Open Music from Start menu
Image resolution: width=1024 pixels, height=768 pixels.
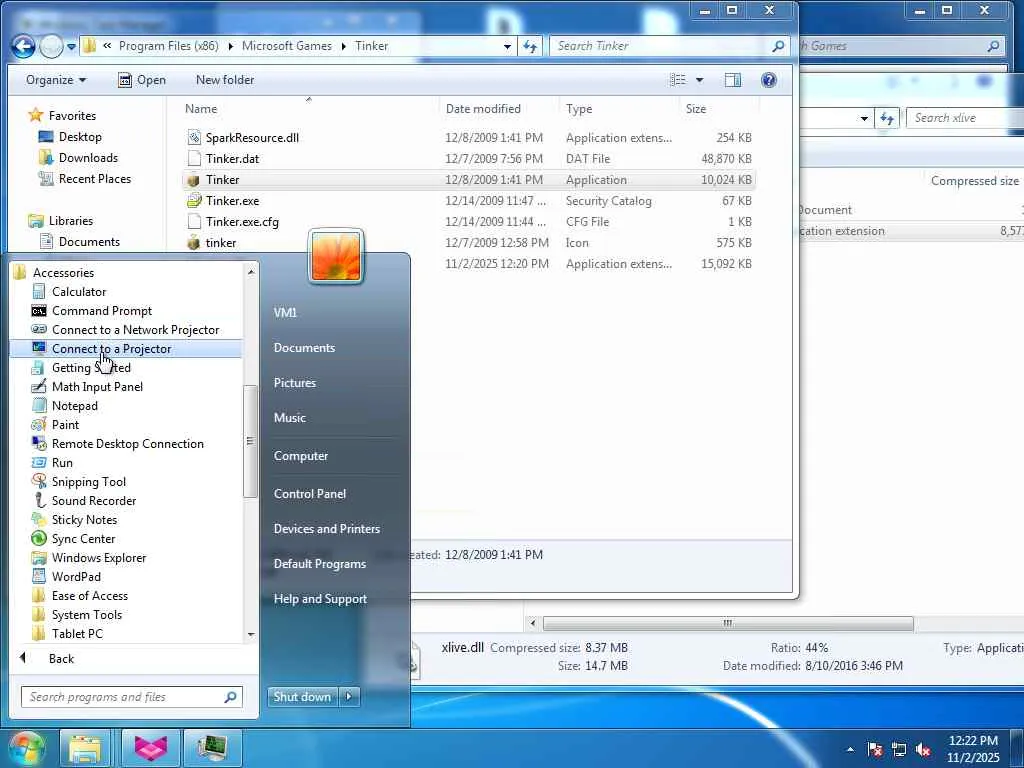tap(289, 418)
